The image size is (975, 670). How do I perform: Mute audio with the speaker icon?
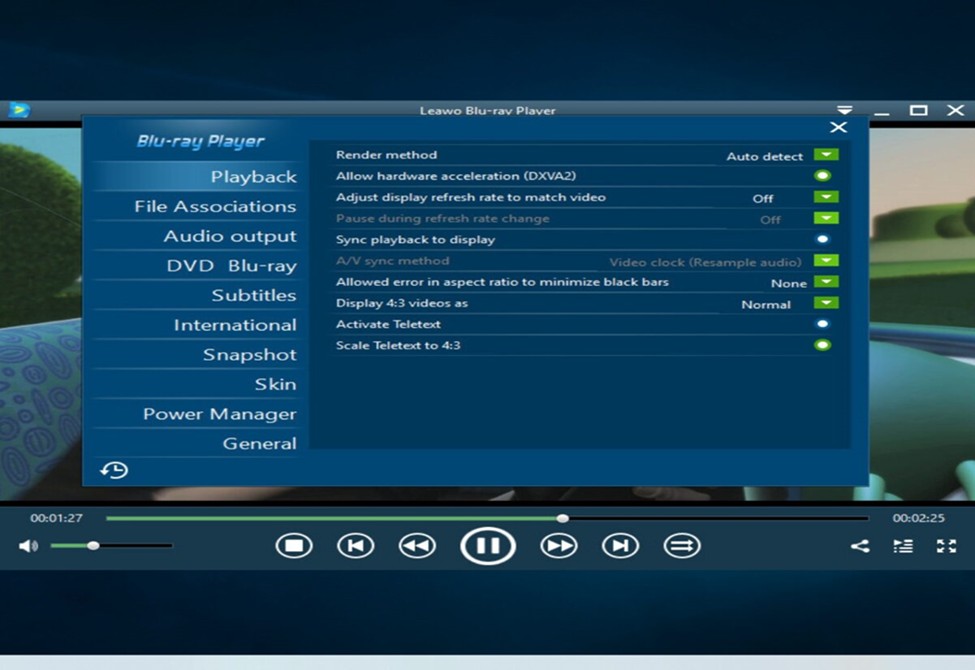28,546
